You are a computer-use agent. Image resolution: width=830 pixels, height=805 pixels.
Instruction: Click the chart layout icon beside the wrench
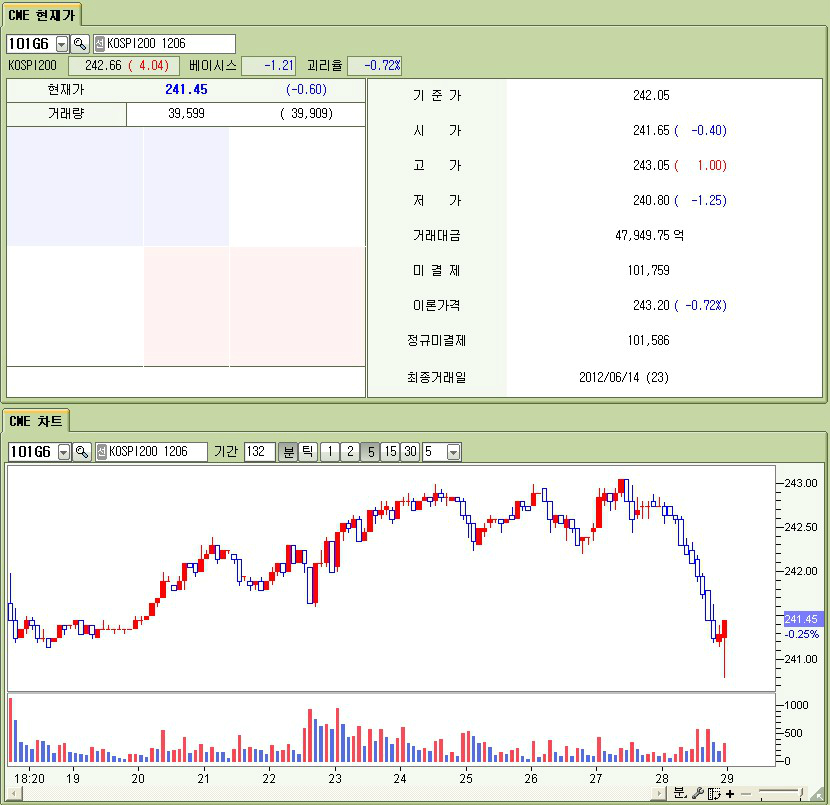point(714,793)
